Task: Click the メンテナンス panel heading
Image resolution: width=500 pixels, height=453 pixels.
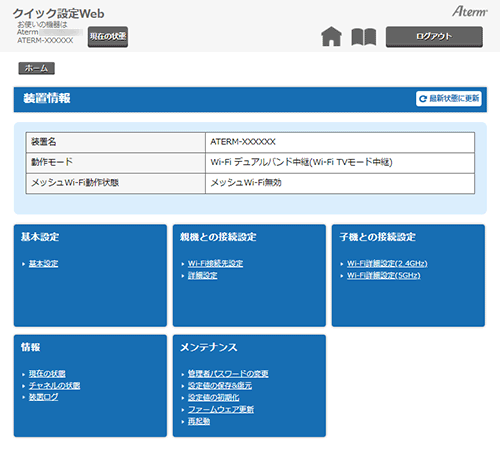Action: click(x=209, y=347)
